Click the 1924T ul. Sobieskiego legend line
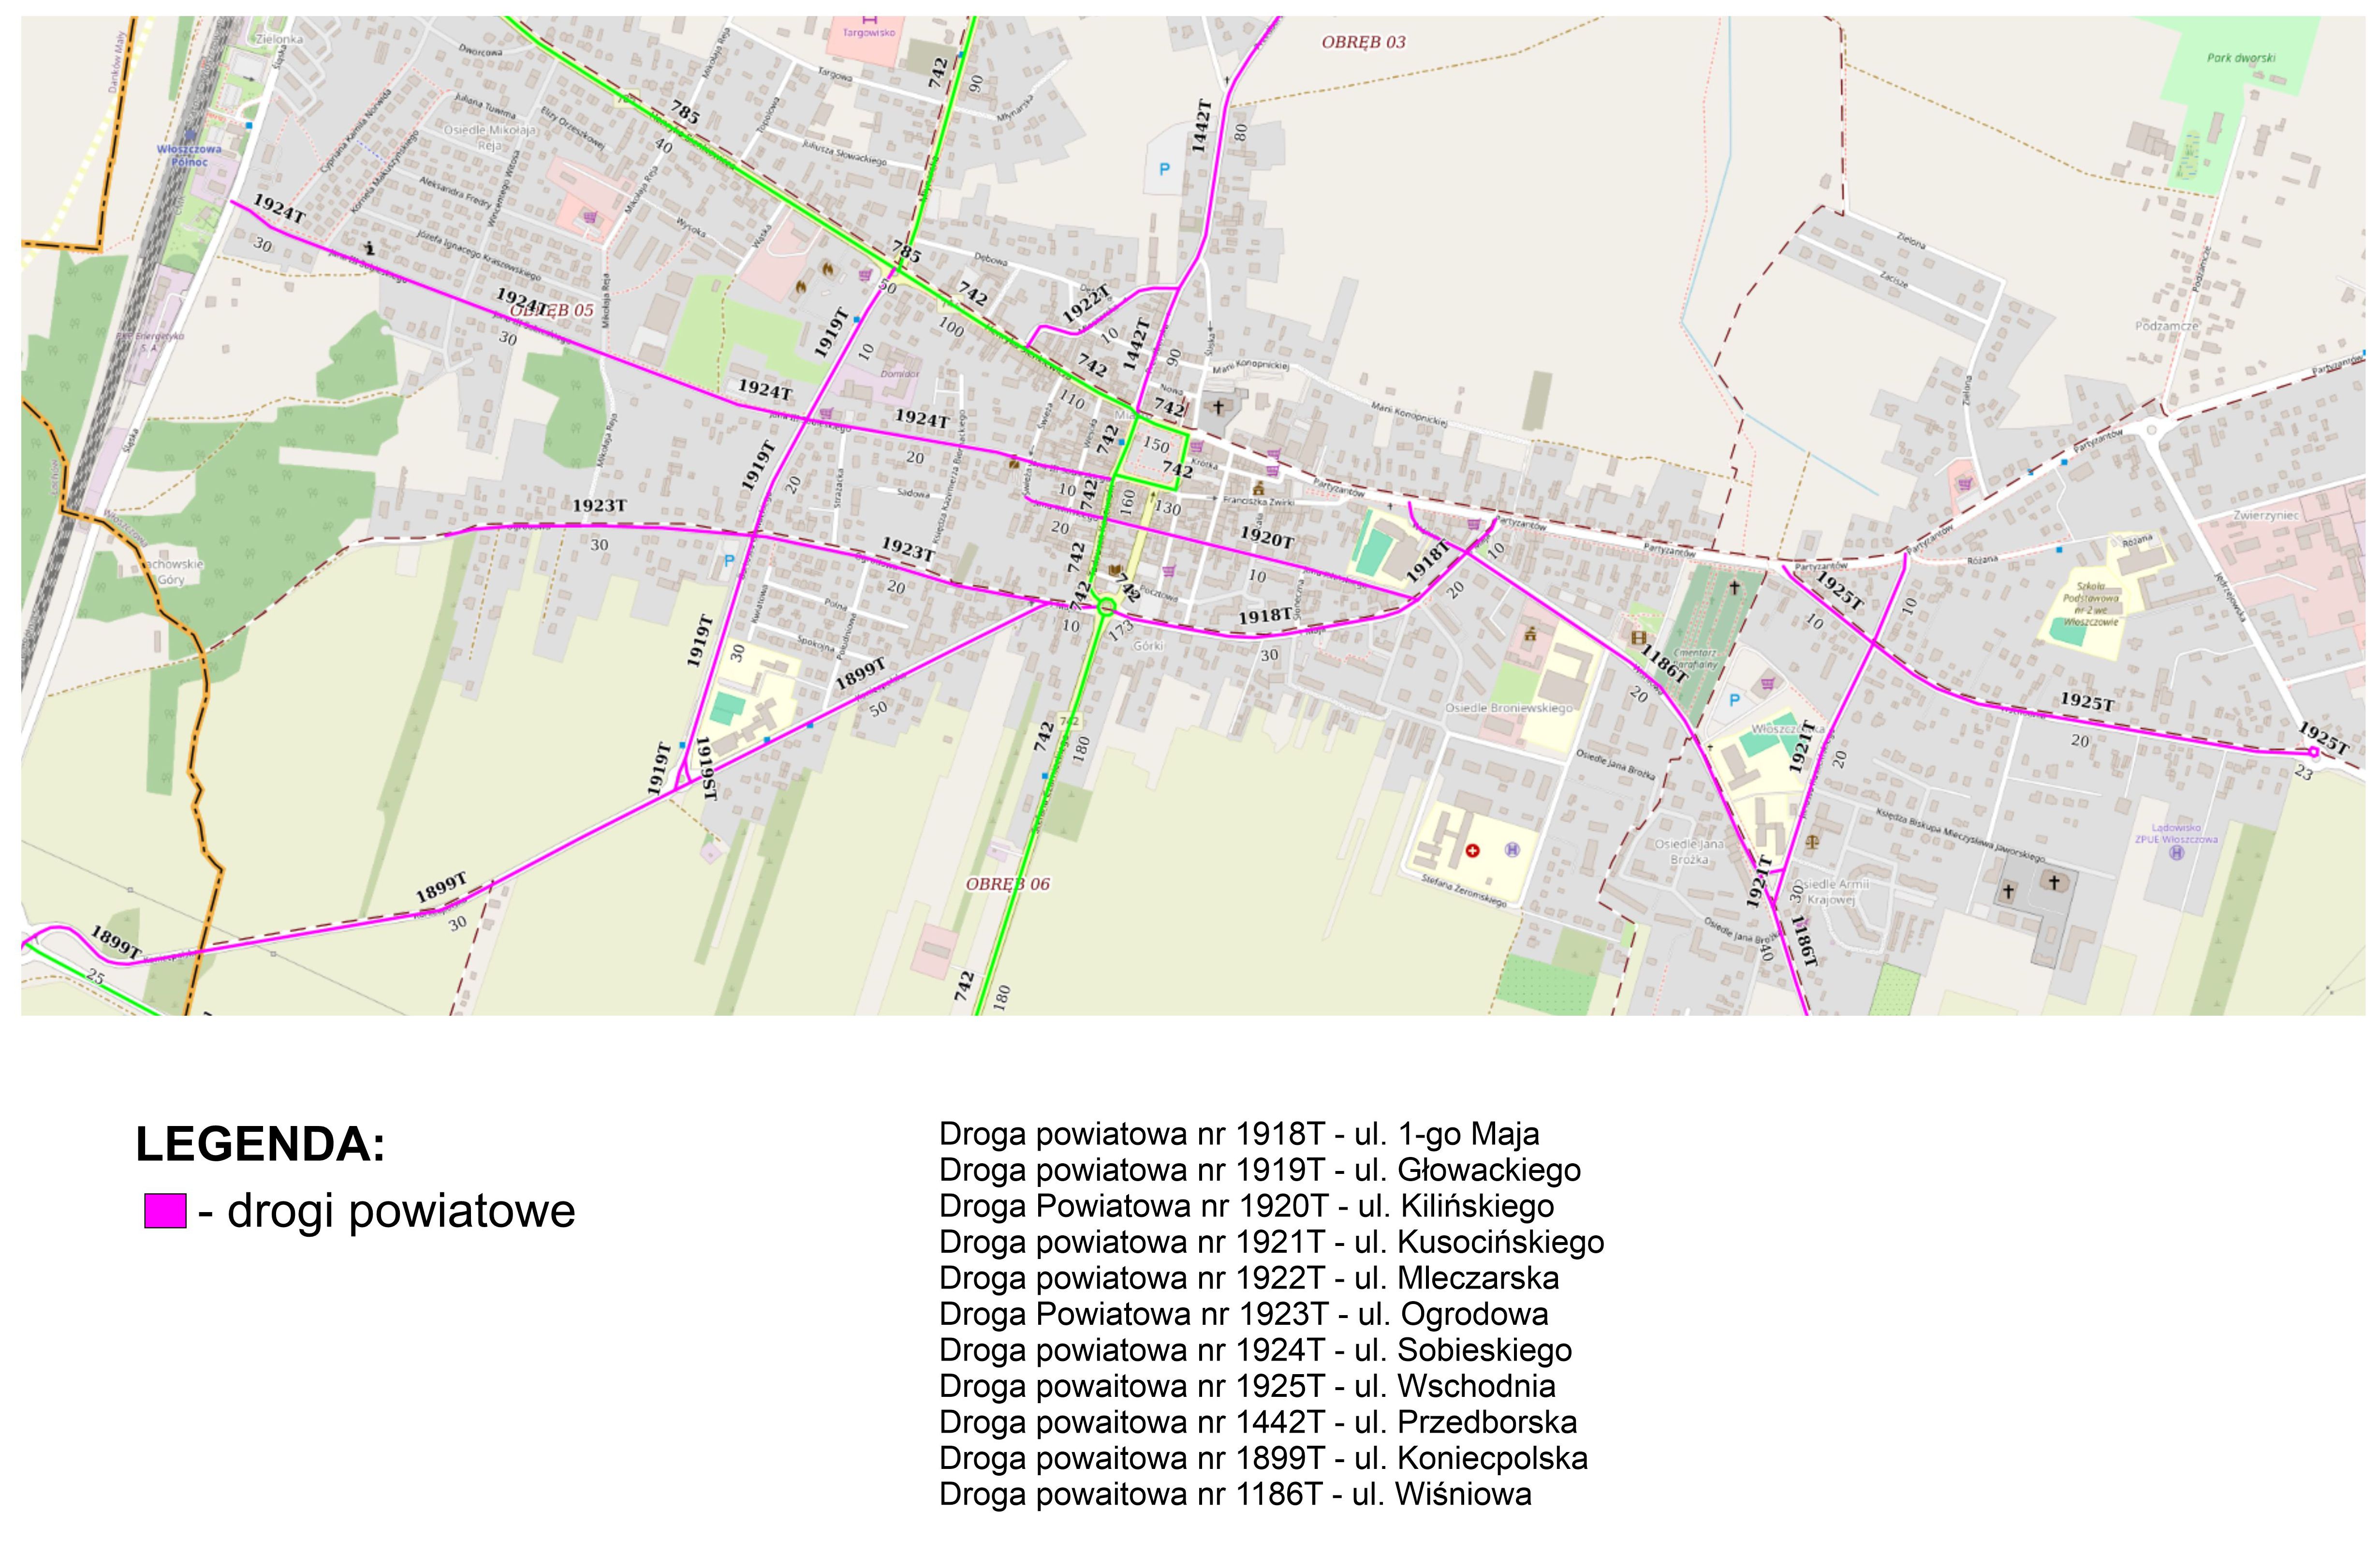Screen dimensions: 2380x1541 pyautogui.click(x=1256, y=1350)
